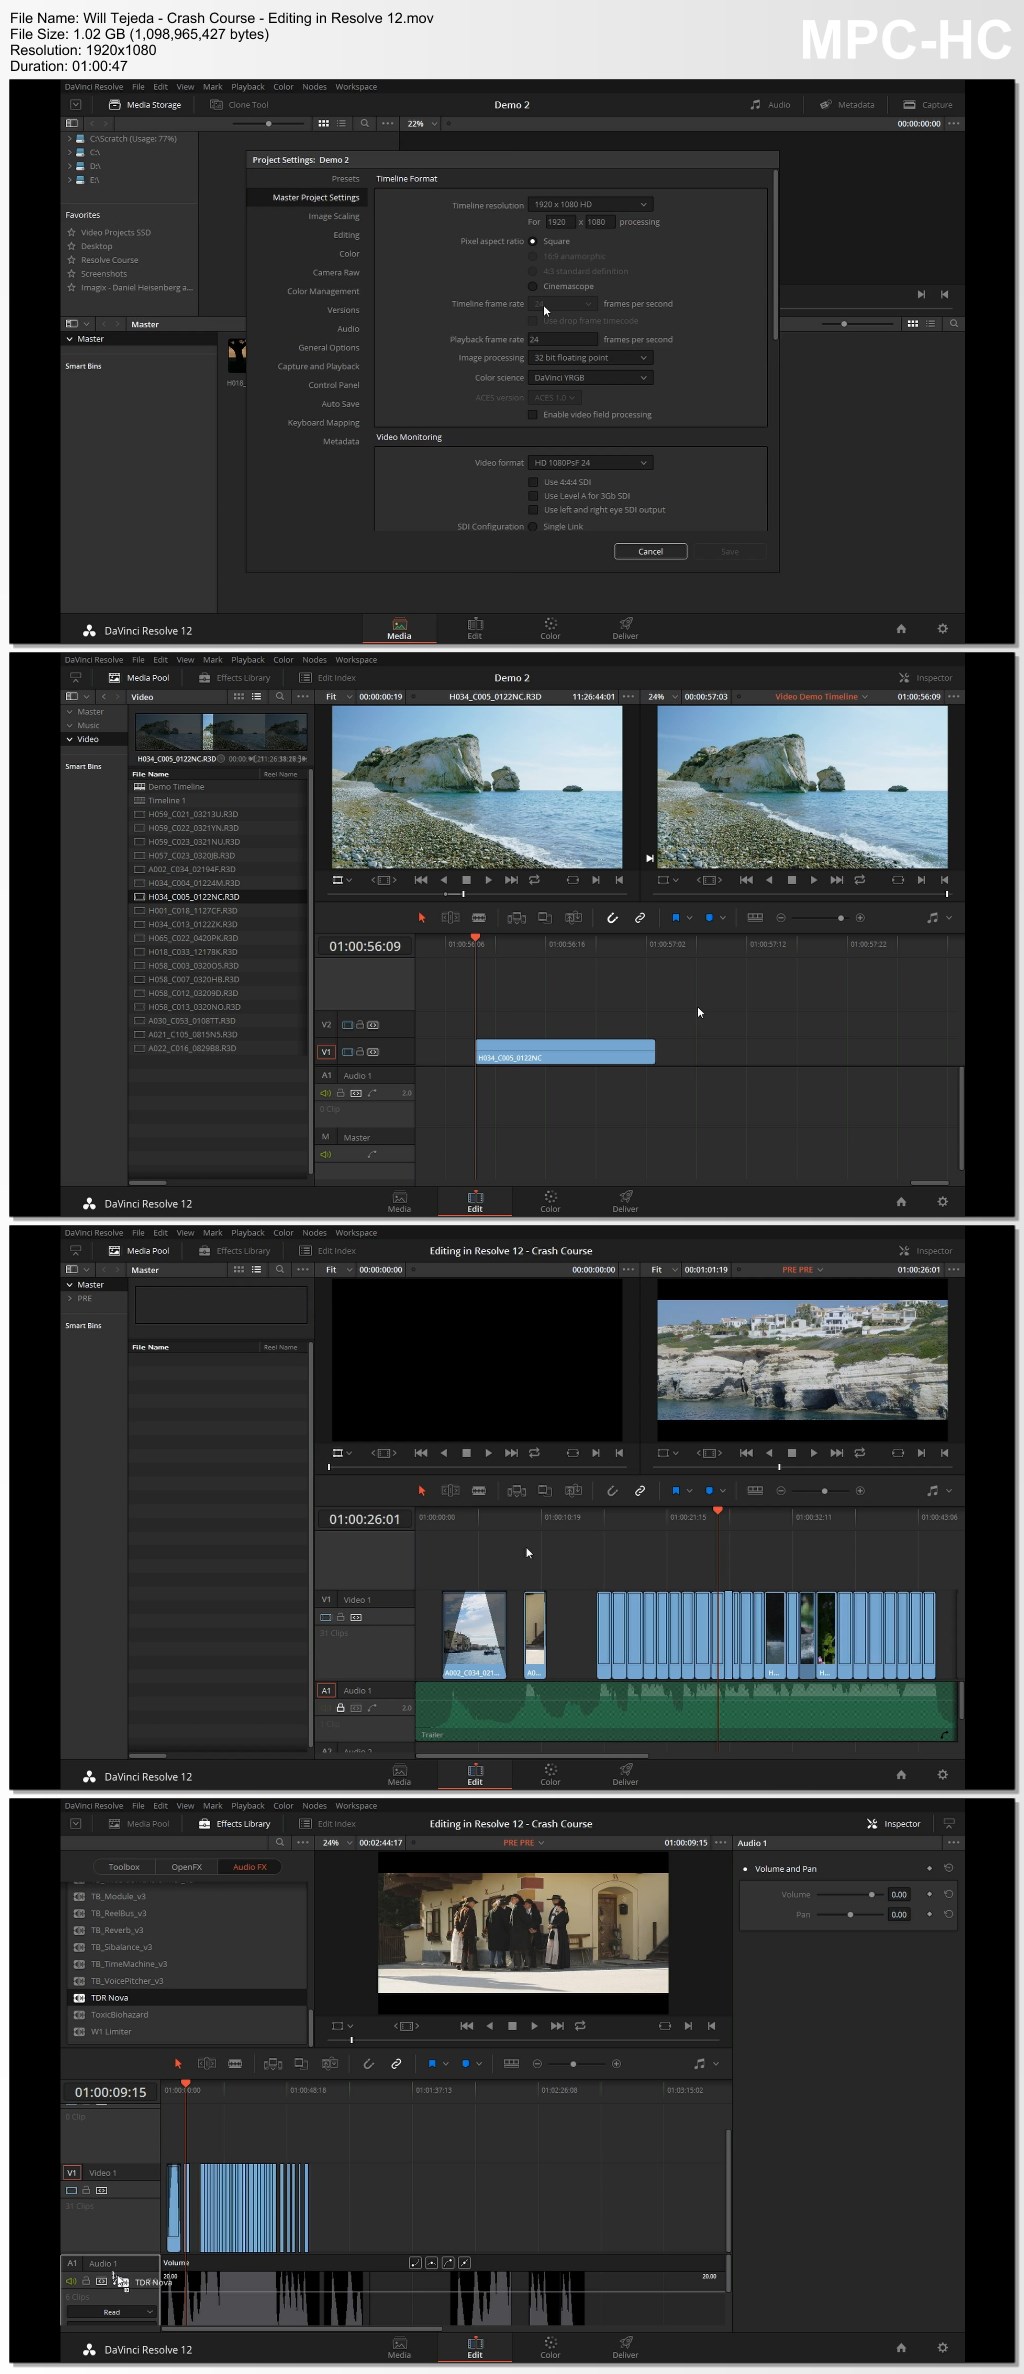Screen dimensions: 1024x2374
Task: Open the Clone Tool
Action: (x=239, y=105)
